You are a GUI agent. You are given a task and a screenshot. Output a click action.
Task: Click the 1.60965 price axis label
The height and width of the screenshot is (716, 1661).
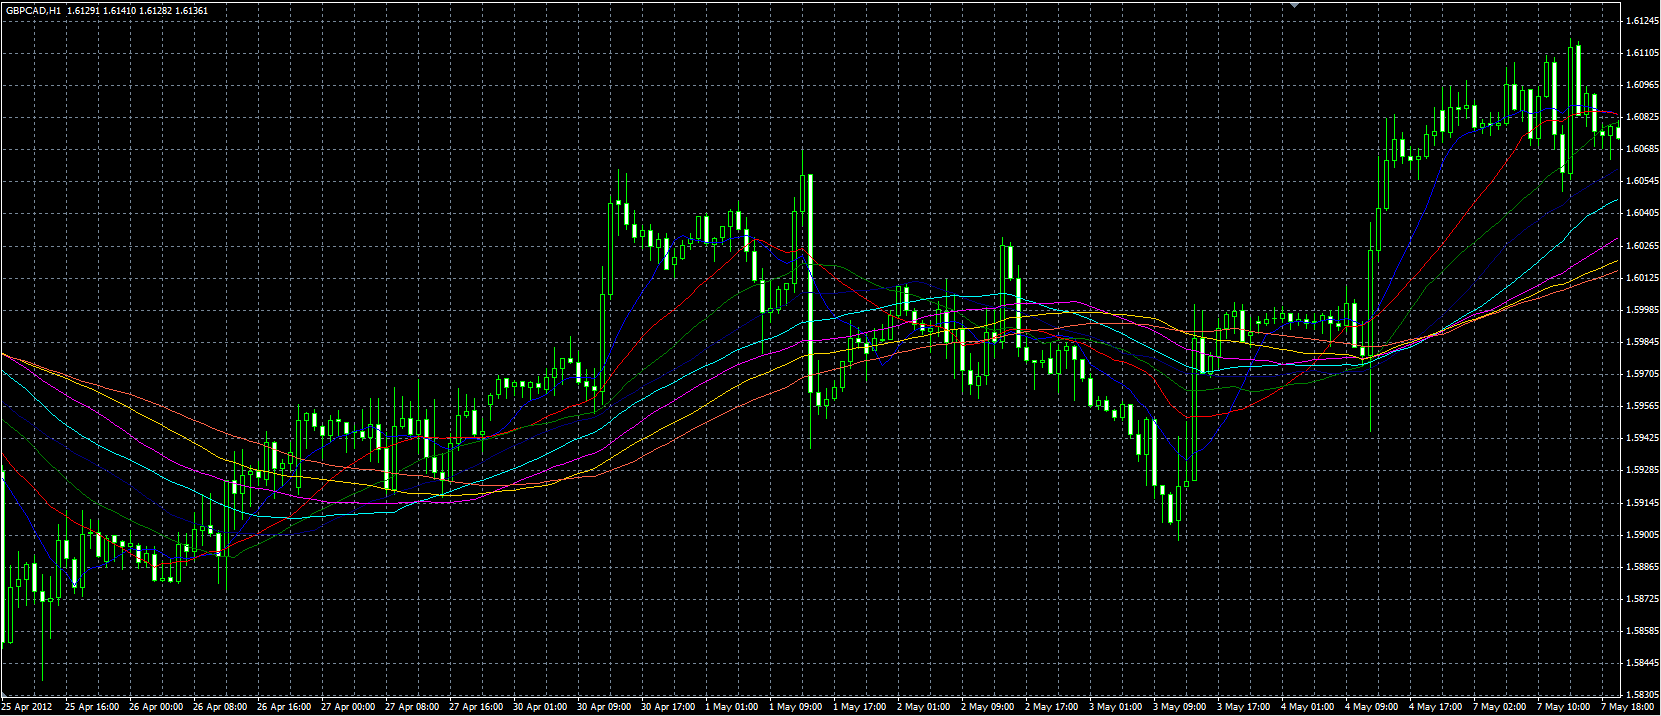point(1642,85)
